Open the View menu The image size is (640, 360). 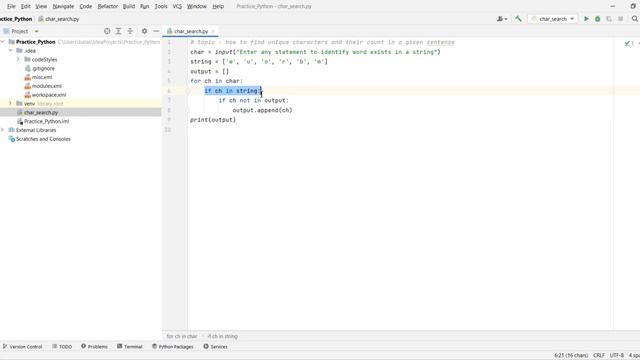click(x=41, y=7)
